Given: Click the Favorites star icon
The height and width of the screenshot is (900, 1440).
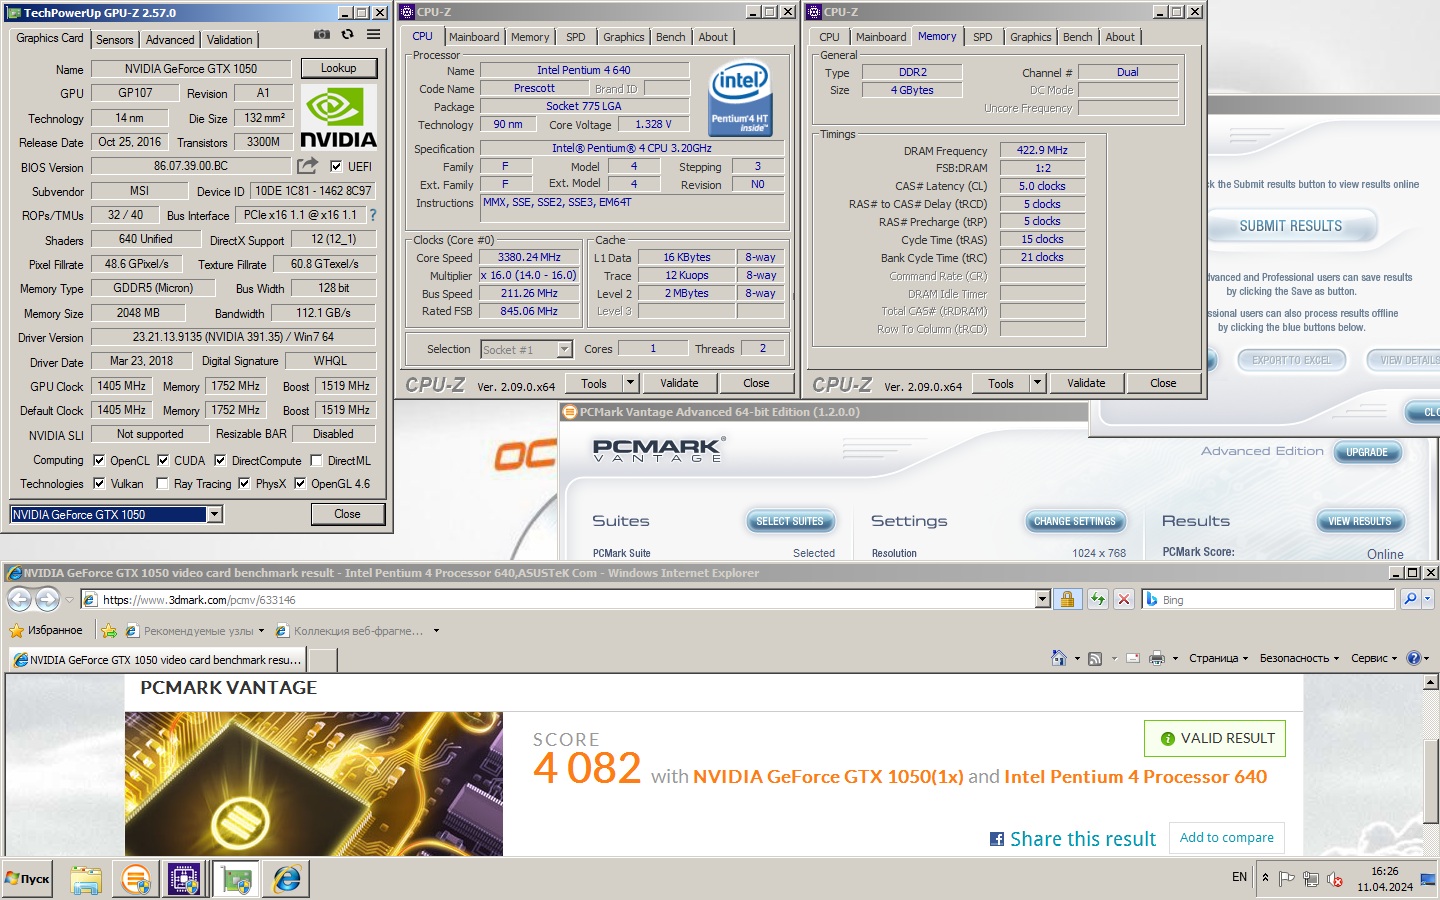Looking at the screenshot, I should [x=16, y=631].
